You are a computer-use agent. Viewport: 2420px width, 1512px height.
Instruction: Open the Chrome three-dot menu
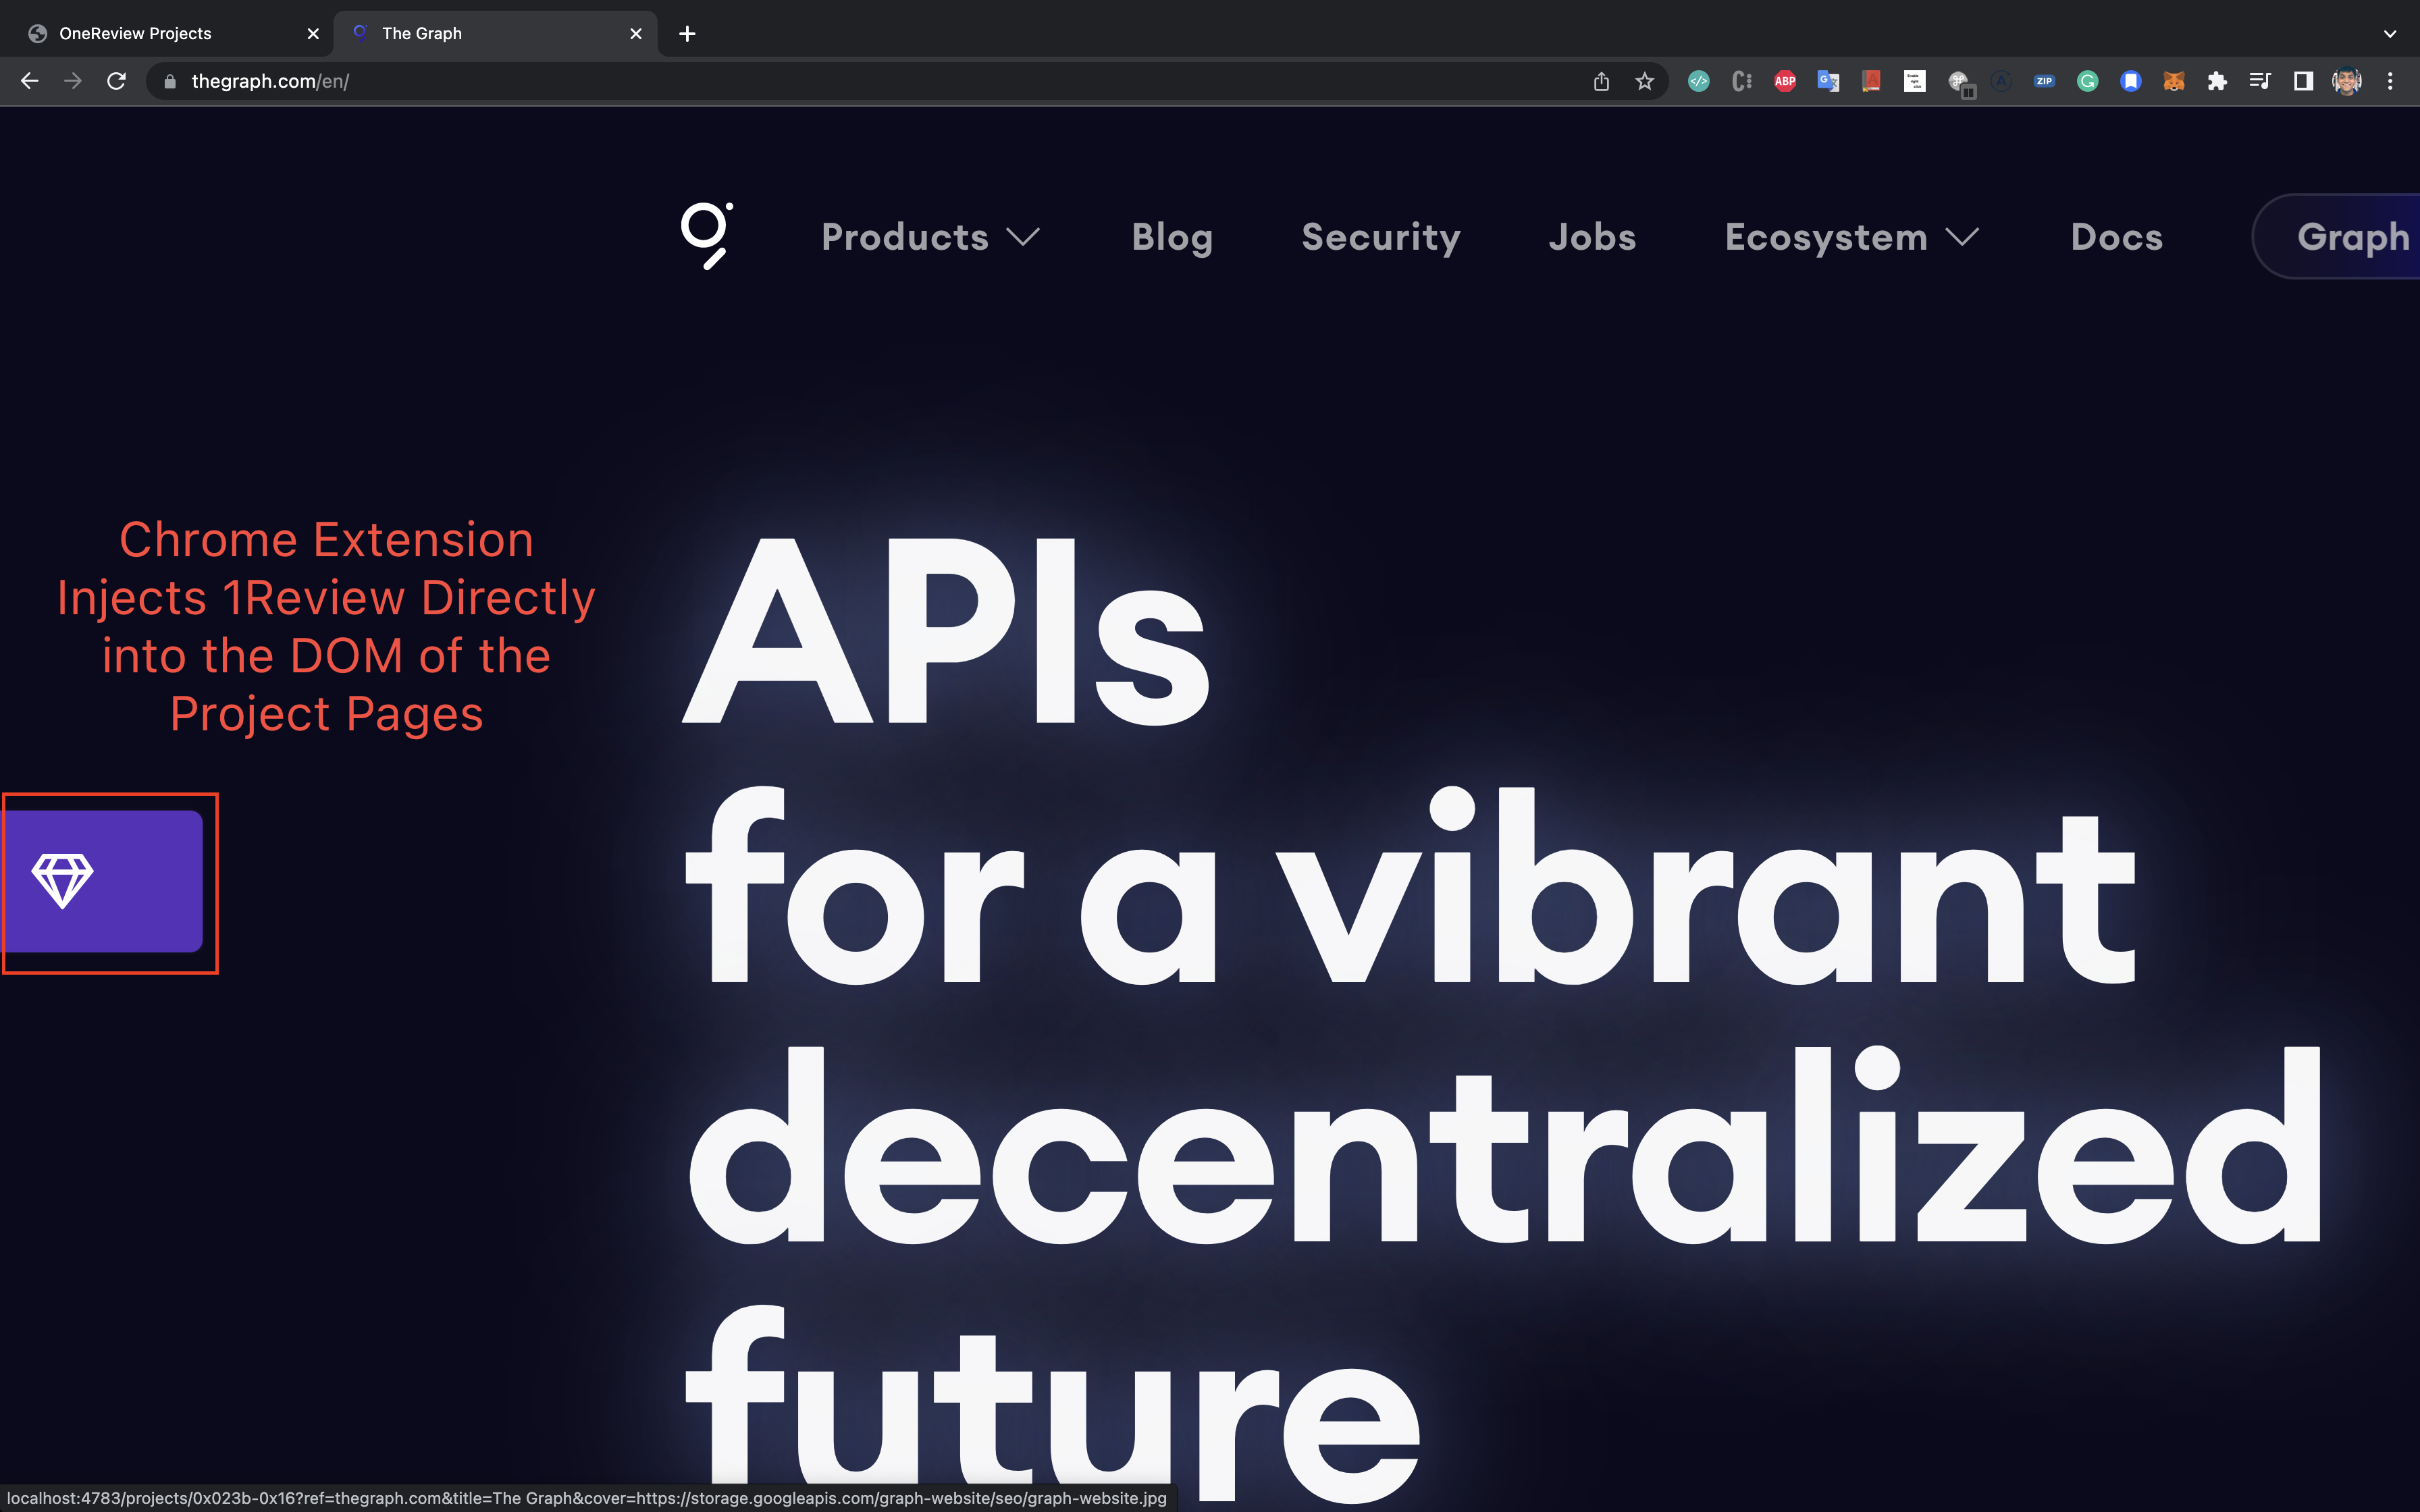click(2390, 81)
